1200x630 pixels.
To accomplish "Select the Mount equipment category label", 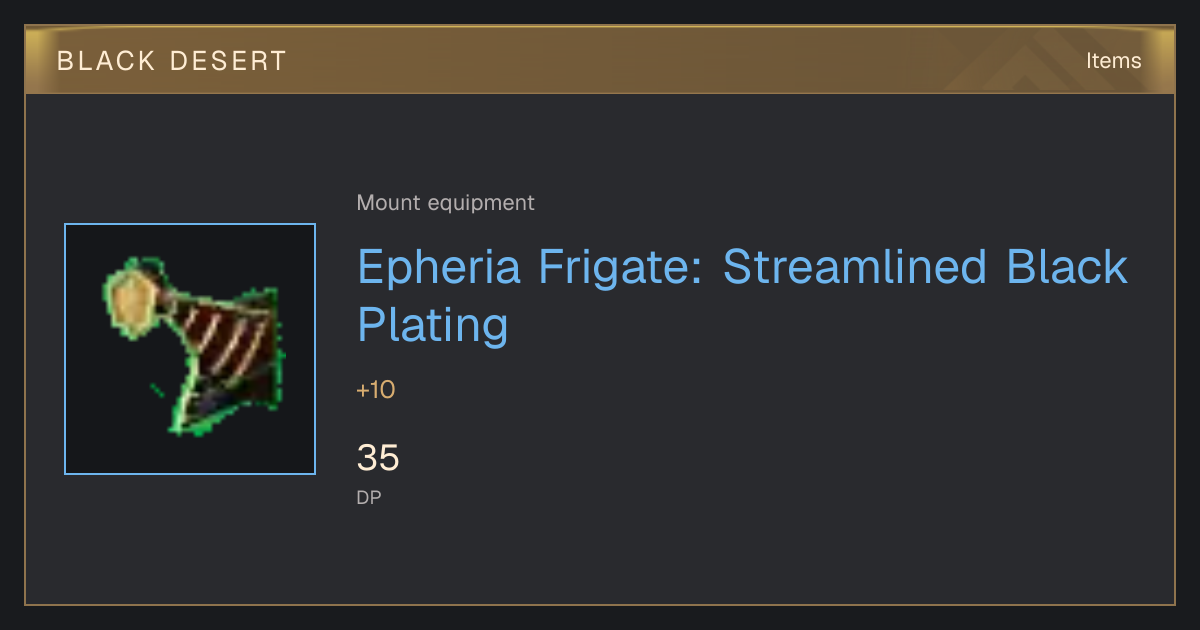I will pyautogui.click(x=446, y=203).
